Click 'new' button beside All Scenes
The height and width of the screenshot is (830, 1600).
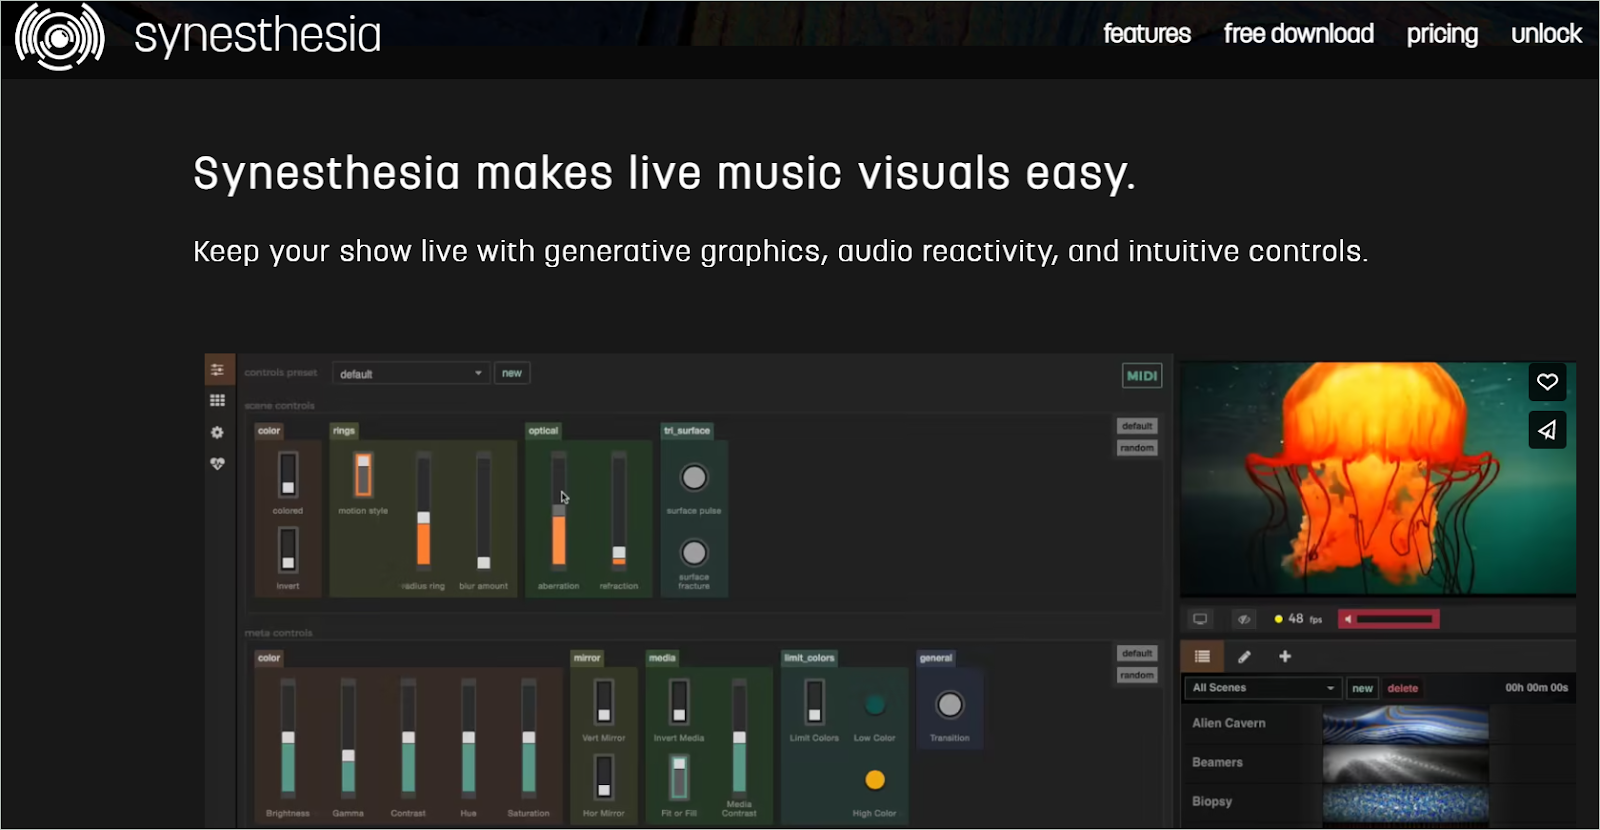click(1362, 688)
